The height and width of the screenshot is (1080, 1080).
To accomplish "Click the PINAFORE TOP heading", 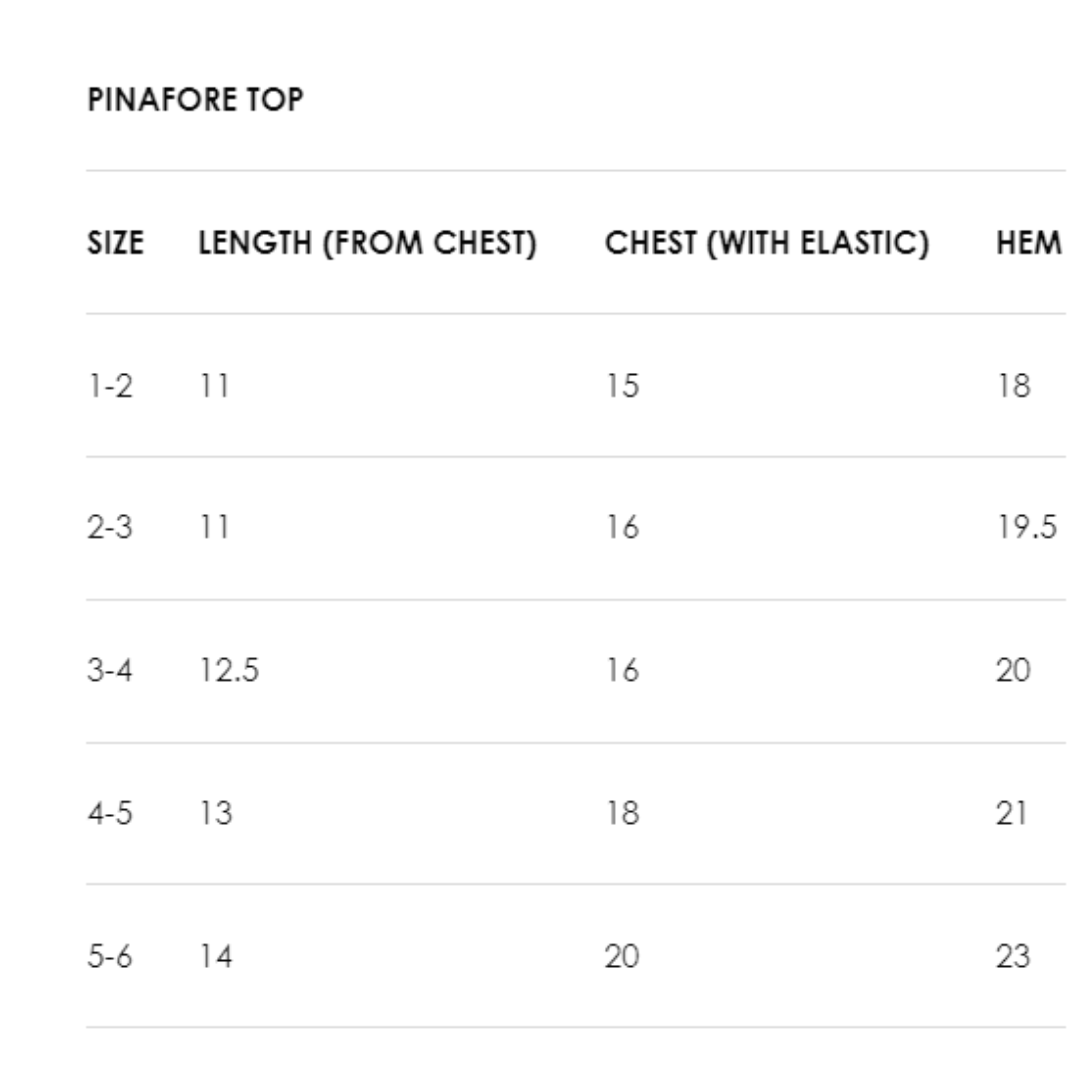I will (x=195, y=100).
